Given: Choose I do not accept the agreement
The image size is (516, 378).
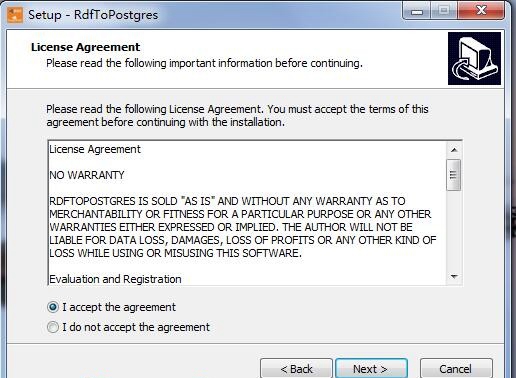Looking at the screenshot, I should click(x=53, y=327).
